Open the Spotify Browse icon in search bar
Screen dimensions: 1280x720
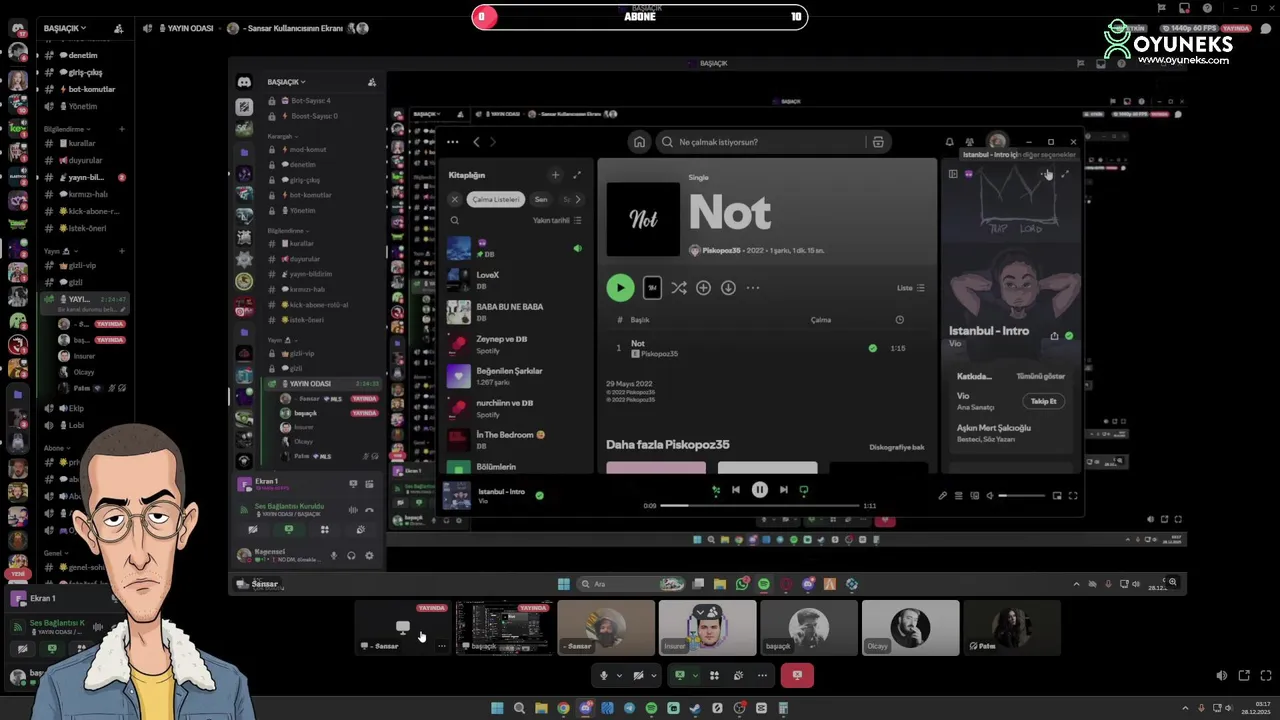(x=878, y=142)
